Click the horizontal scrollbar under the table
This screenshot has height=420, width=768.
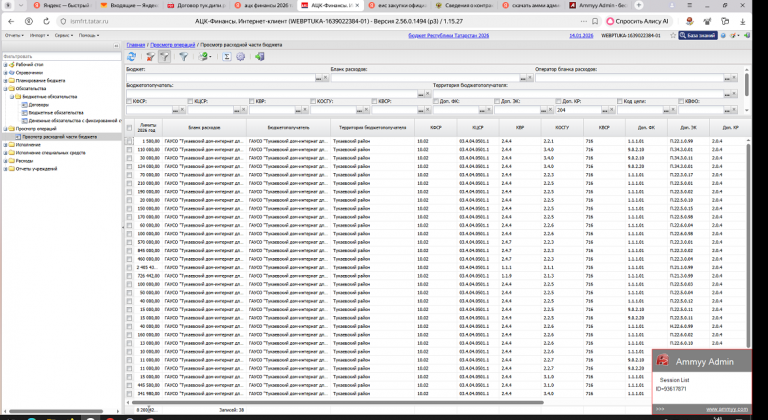tap(339, 402)
